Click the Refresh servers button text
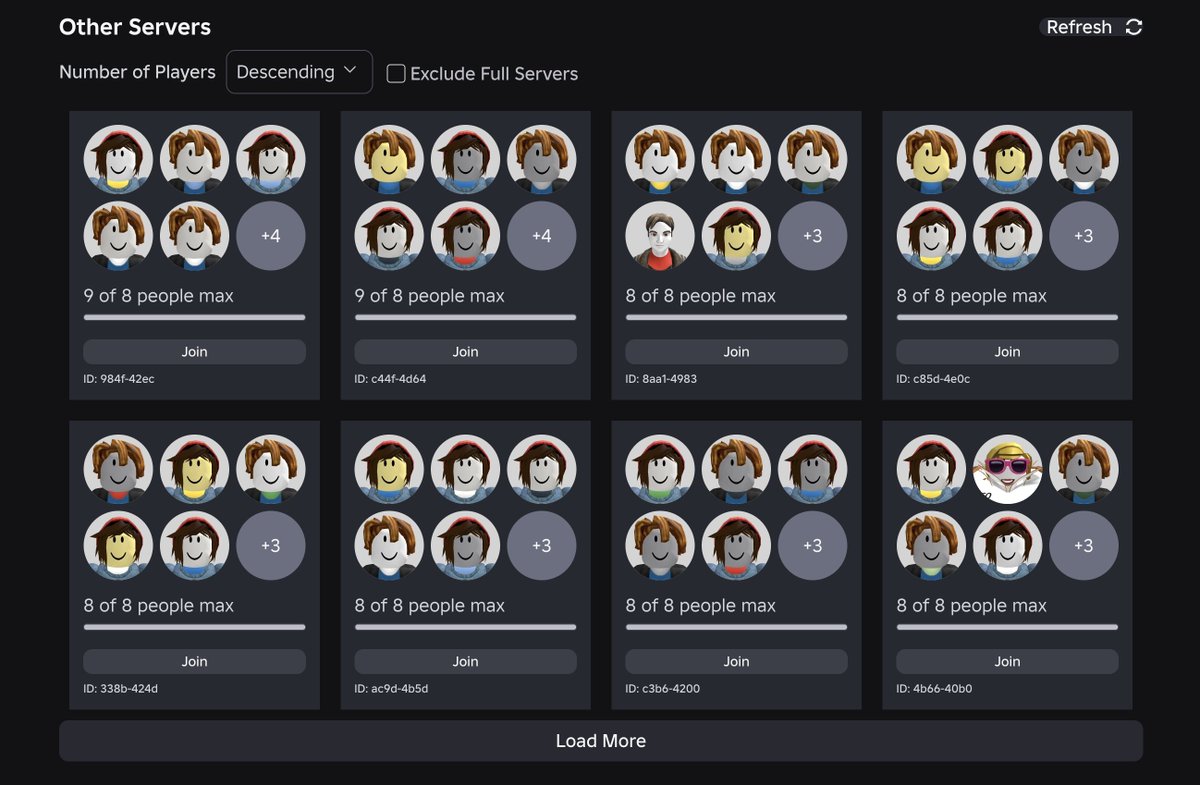Screen dimensions: 1200x785 click(x=1079, y=27)
